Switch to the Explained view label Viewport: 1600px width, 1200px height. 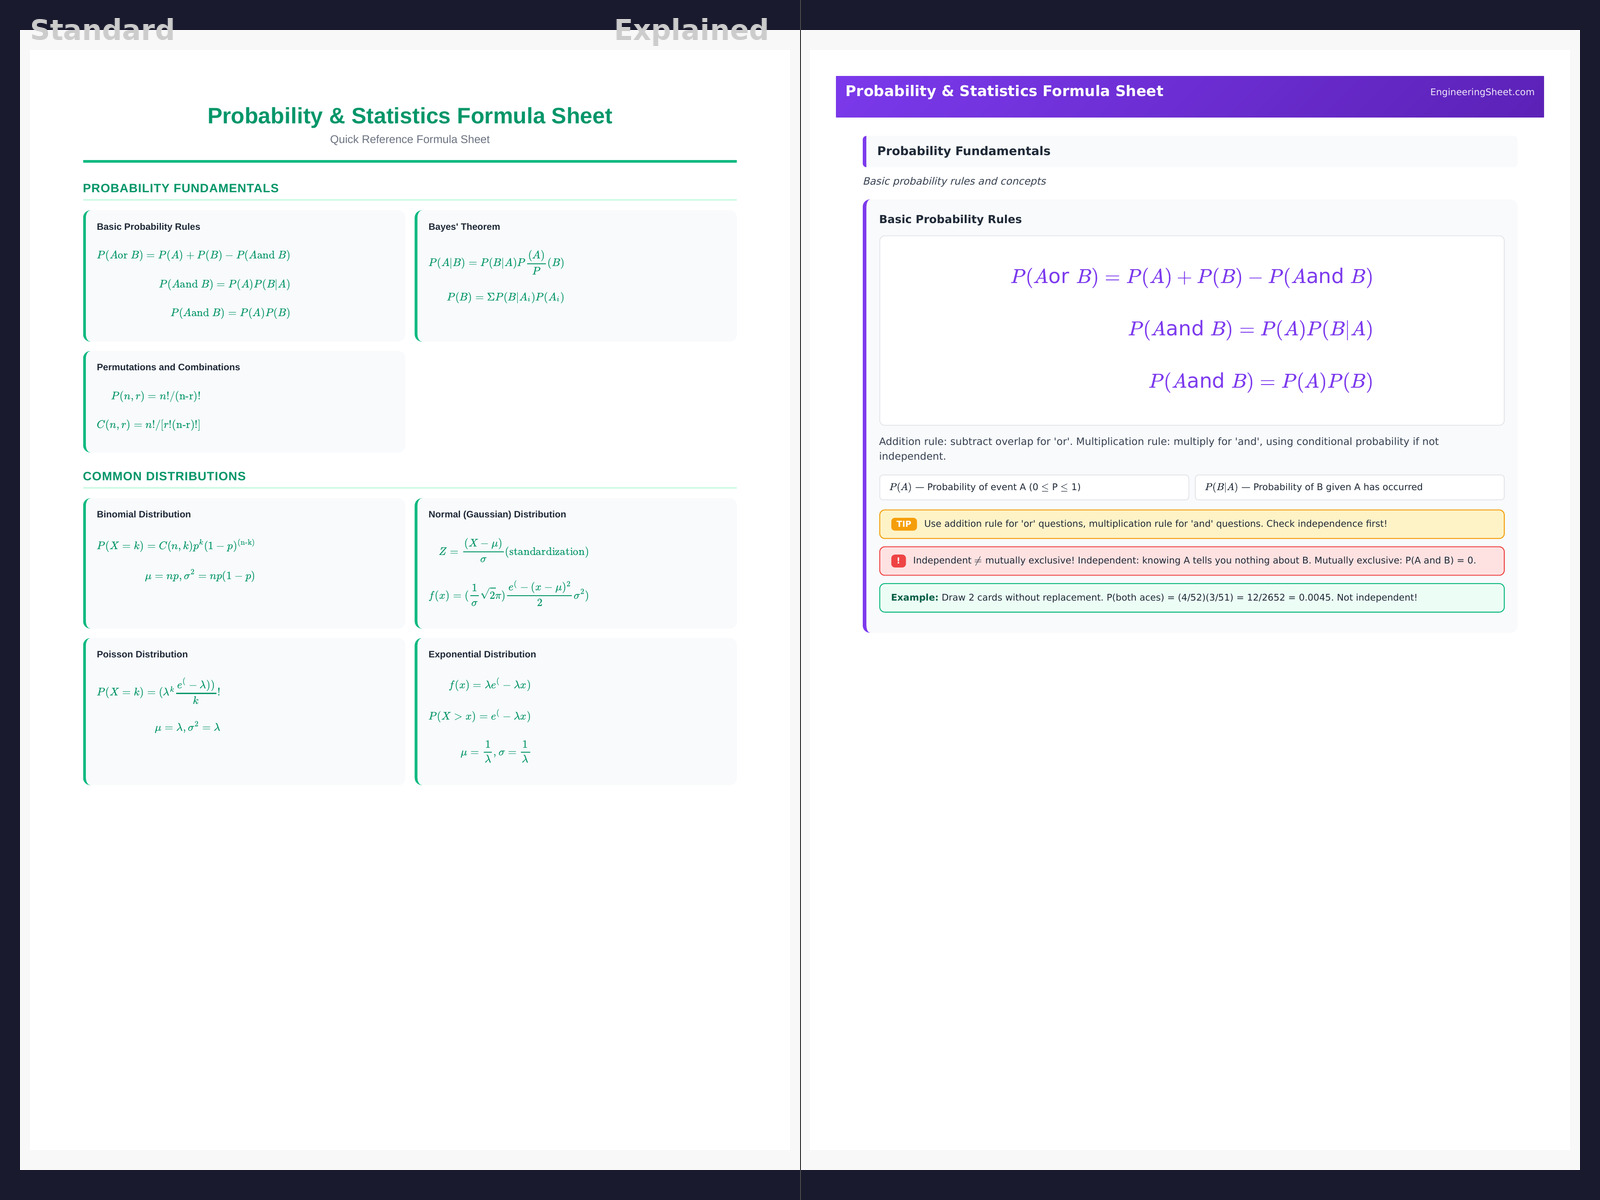pyautogui.click(x=691, y=30)
